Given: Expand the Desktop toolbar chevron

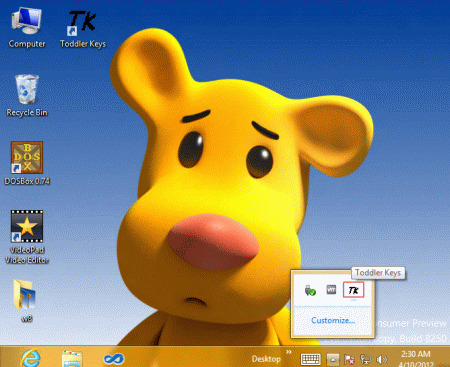Looking at the screenshot, I should click(289, 352).
